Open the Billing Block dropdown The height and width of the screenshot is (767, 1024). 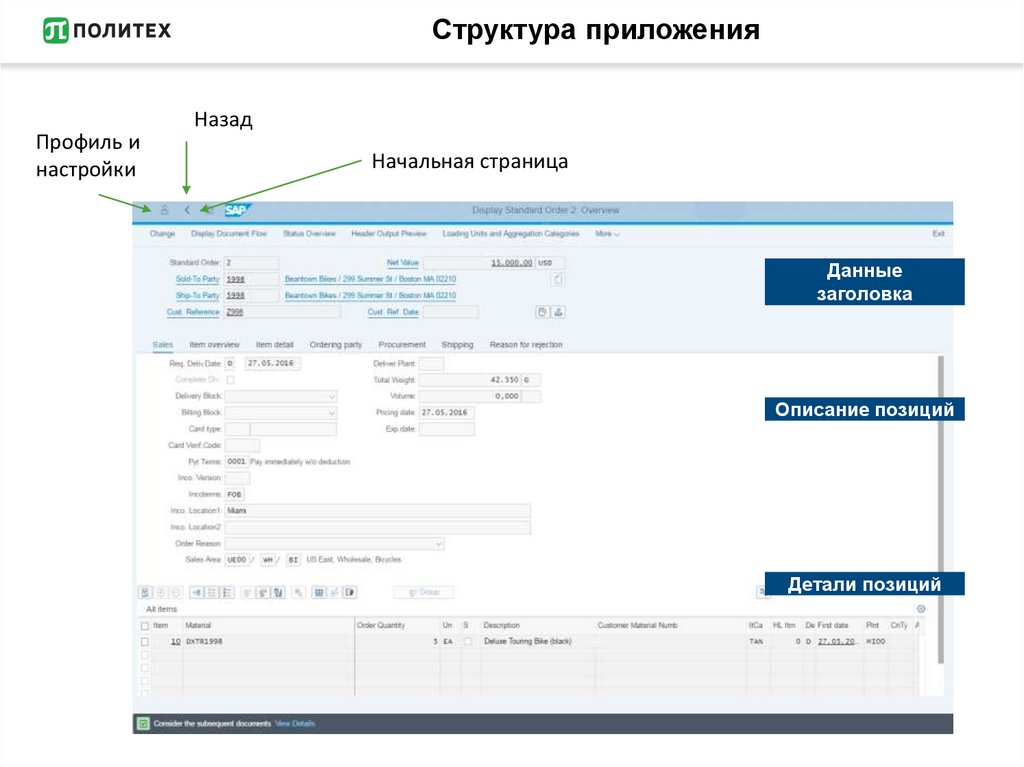(331, 413)
